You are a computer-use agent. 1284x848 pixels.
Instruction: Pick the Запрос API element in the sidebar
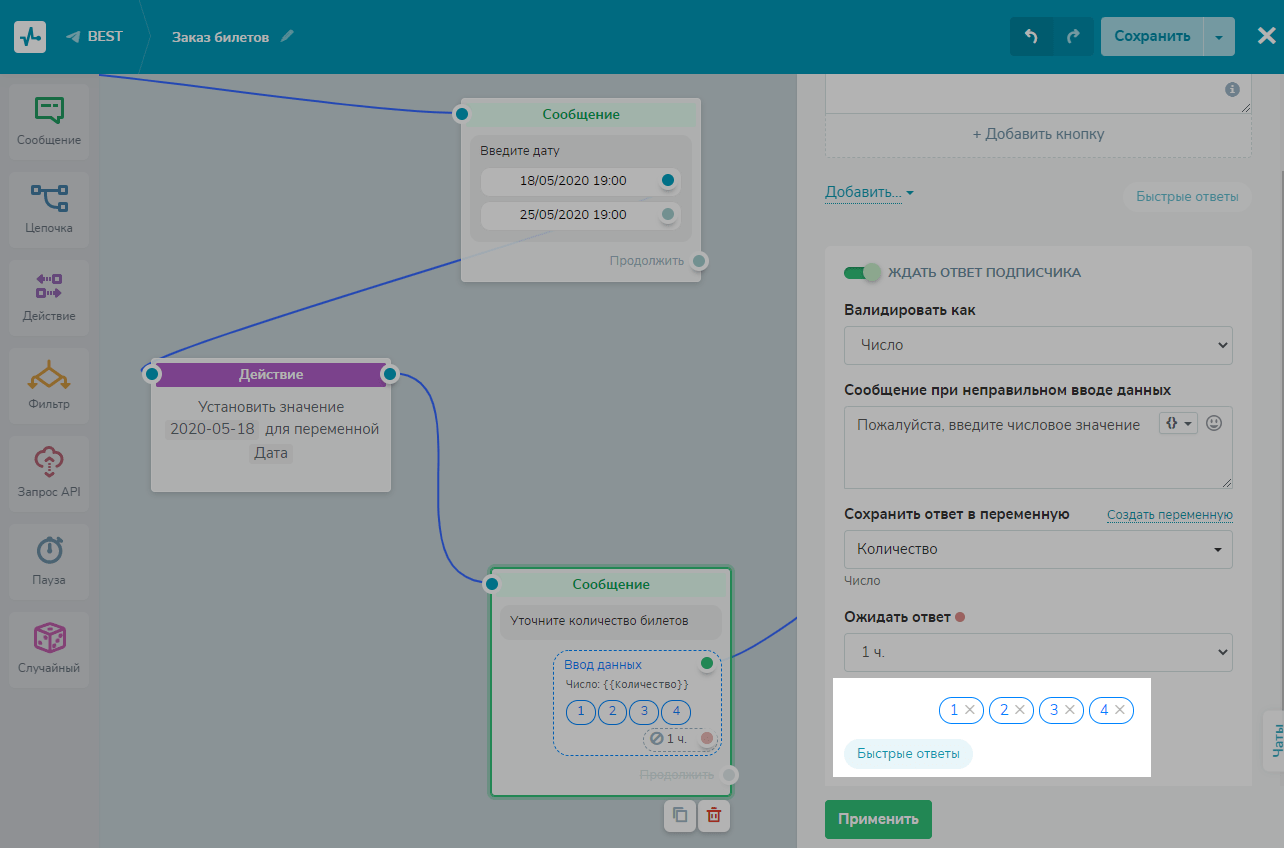click(x=49, y=474)
